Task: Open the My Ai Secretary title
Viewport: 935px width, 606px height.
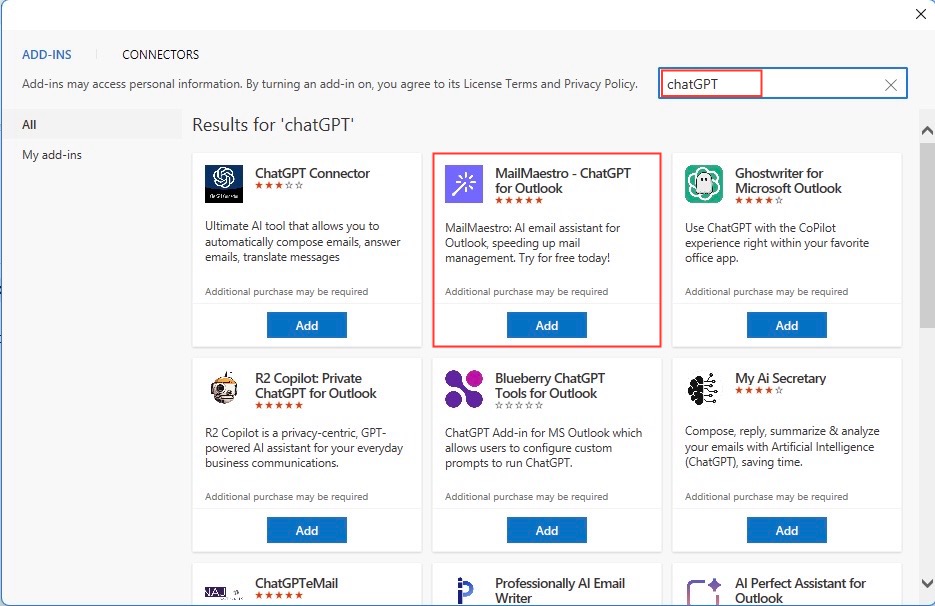Action: coord(780,378)
